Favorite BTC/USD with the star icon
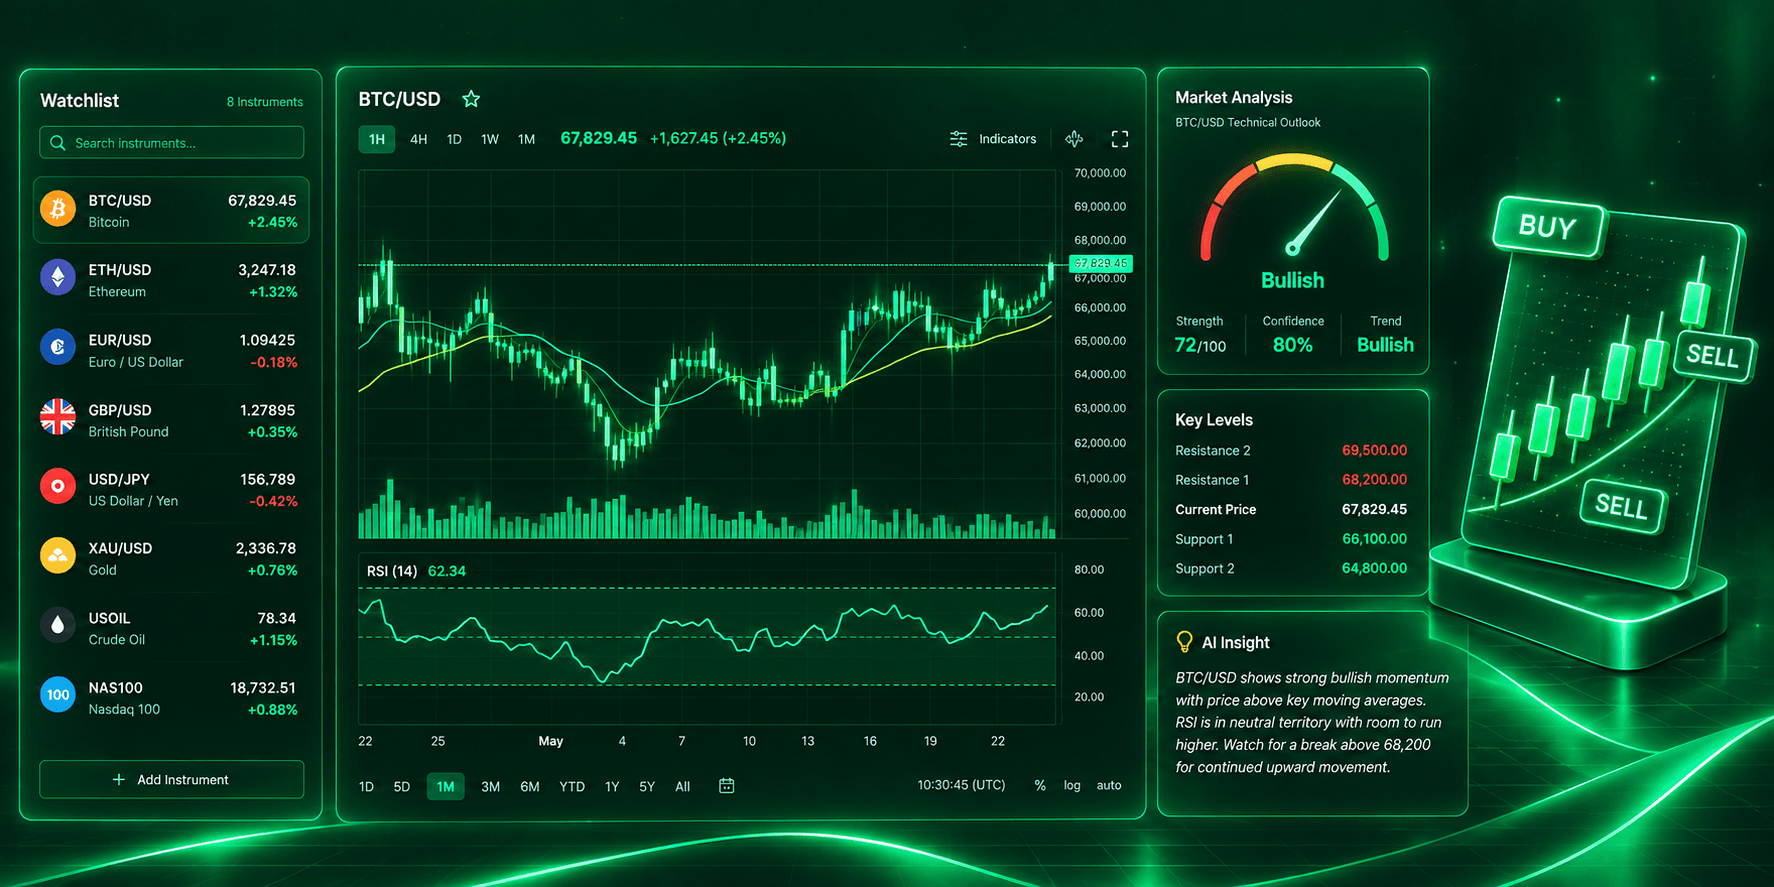The height and width of the screenshot is (887, 1774). point(471,99)
